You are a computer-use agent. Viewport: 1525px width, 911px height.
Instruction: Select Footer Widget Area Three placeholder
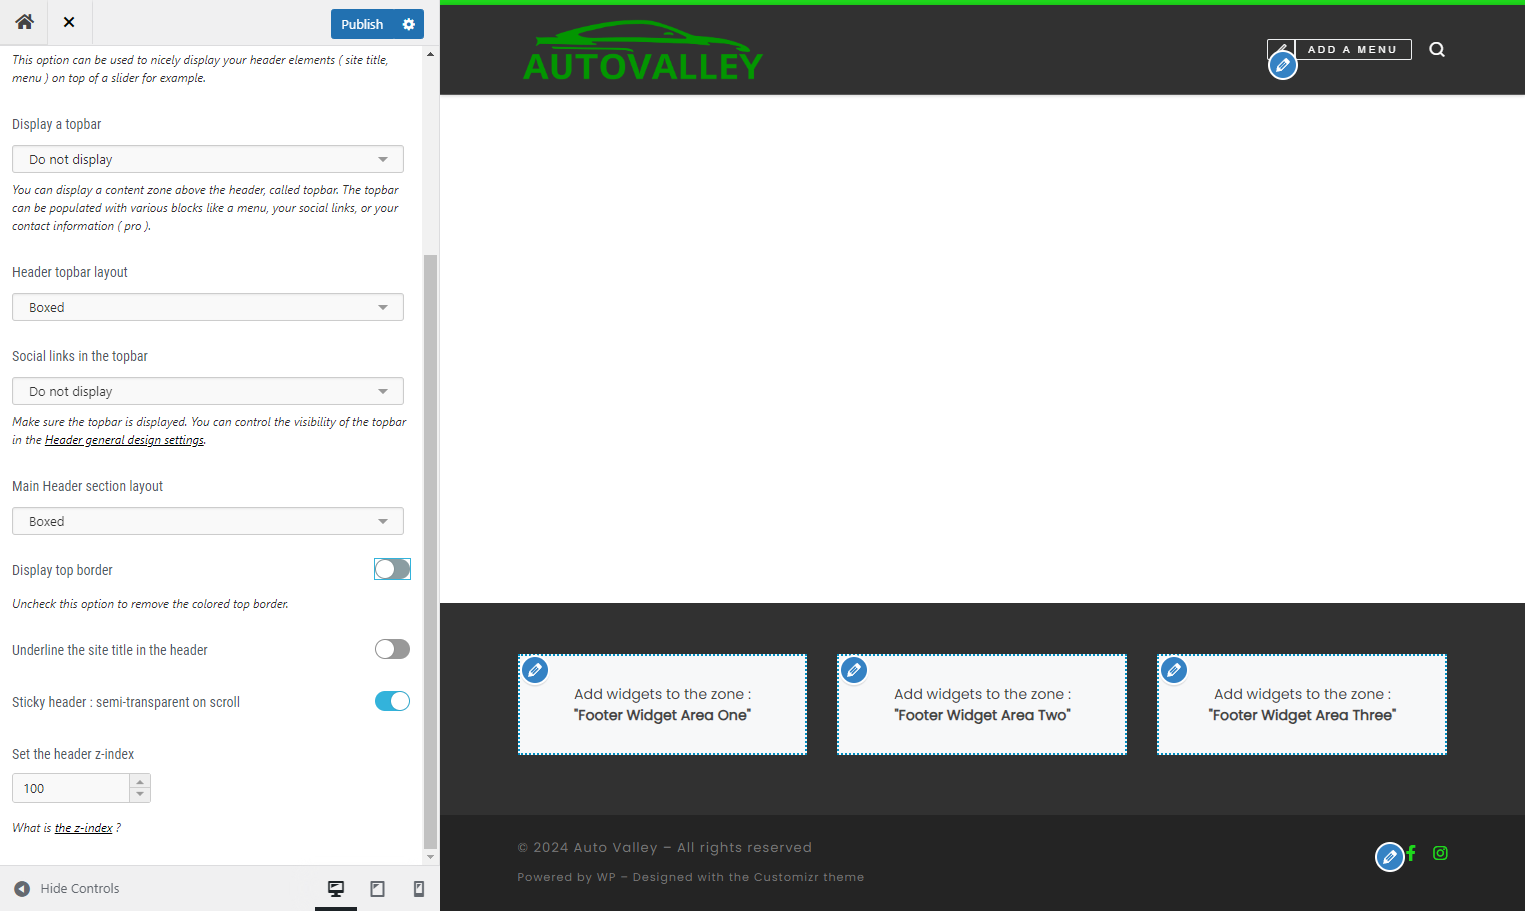[1302, 704]
